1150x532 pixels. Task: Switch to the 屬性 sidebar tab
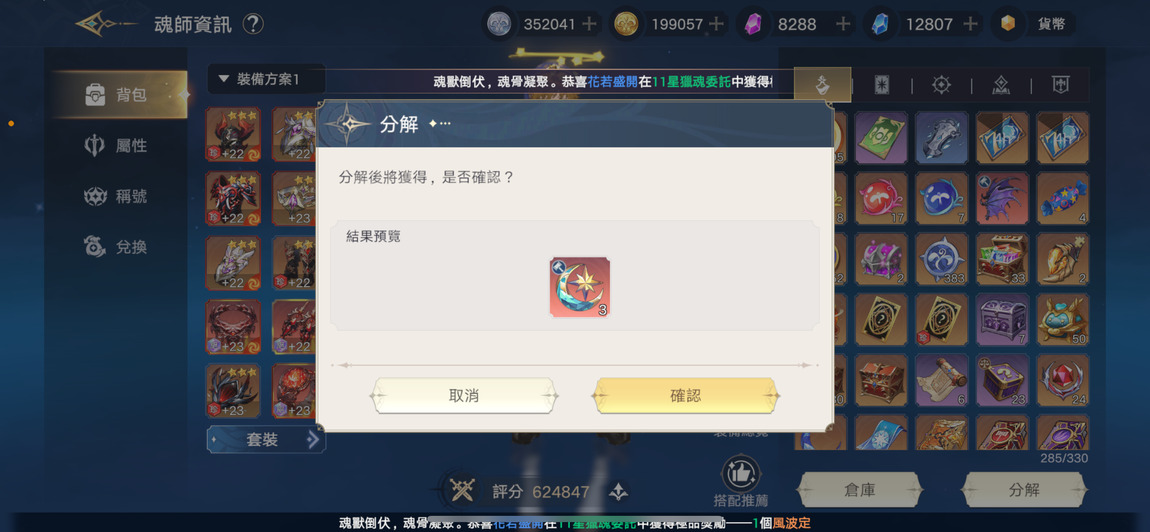click(x=117, y=146)
